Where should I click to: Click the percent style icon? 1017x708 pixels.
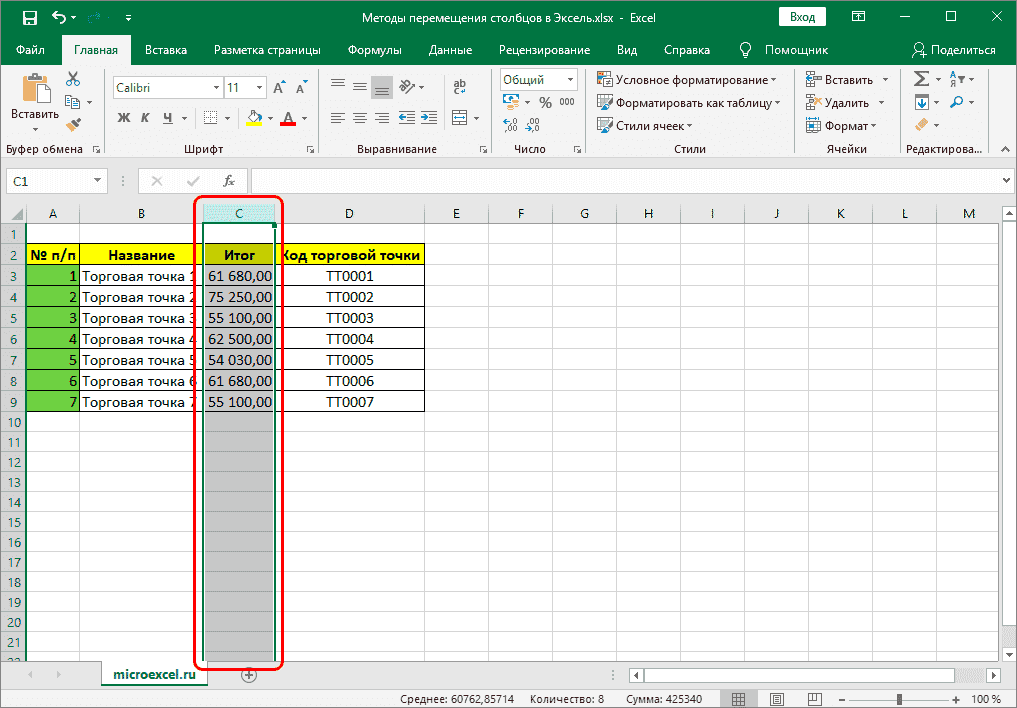tap(547, 101)
